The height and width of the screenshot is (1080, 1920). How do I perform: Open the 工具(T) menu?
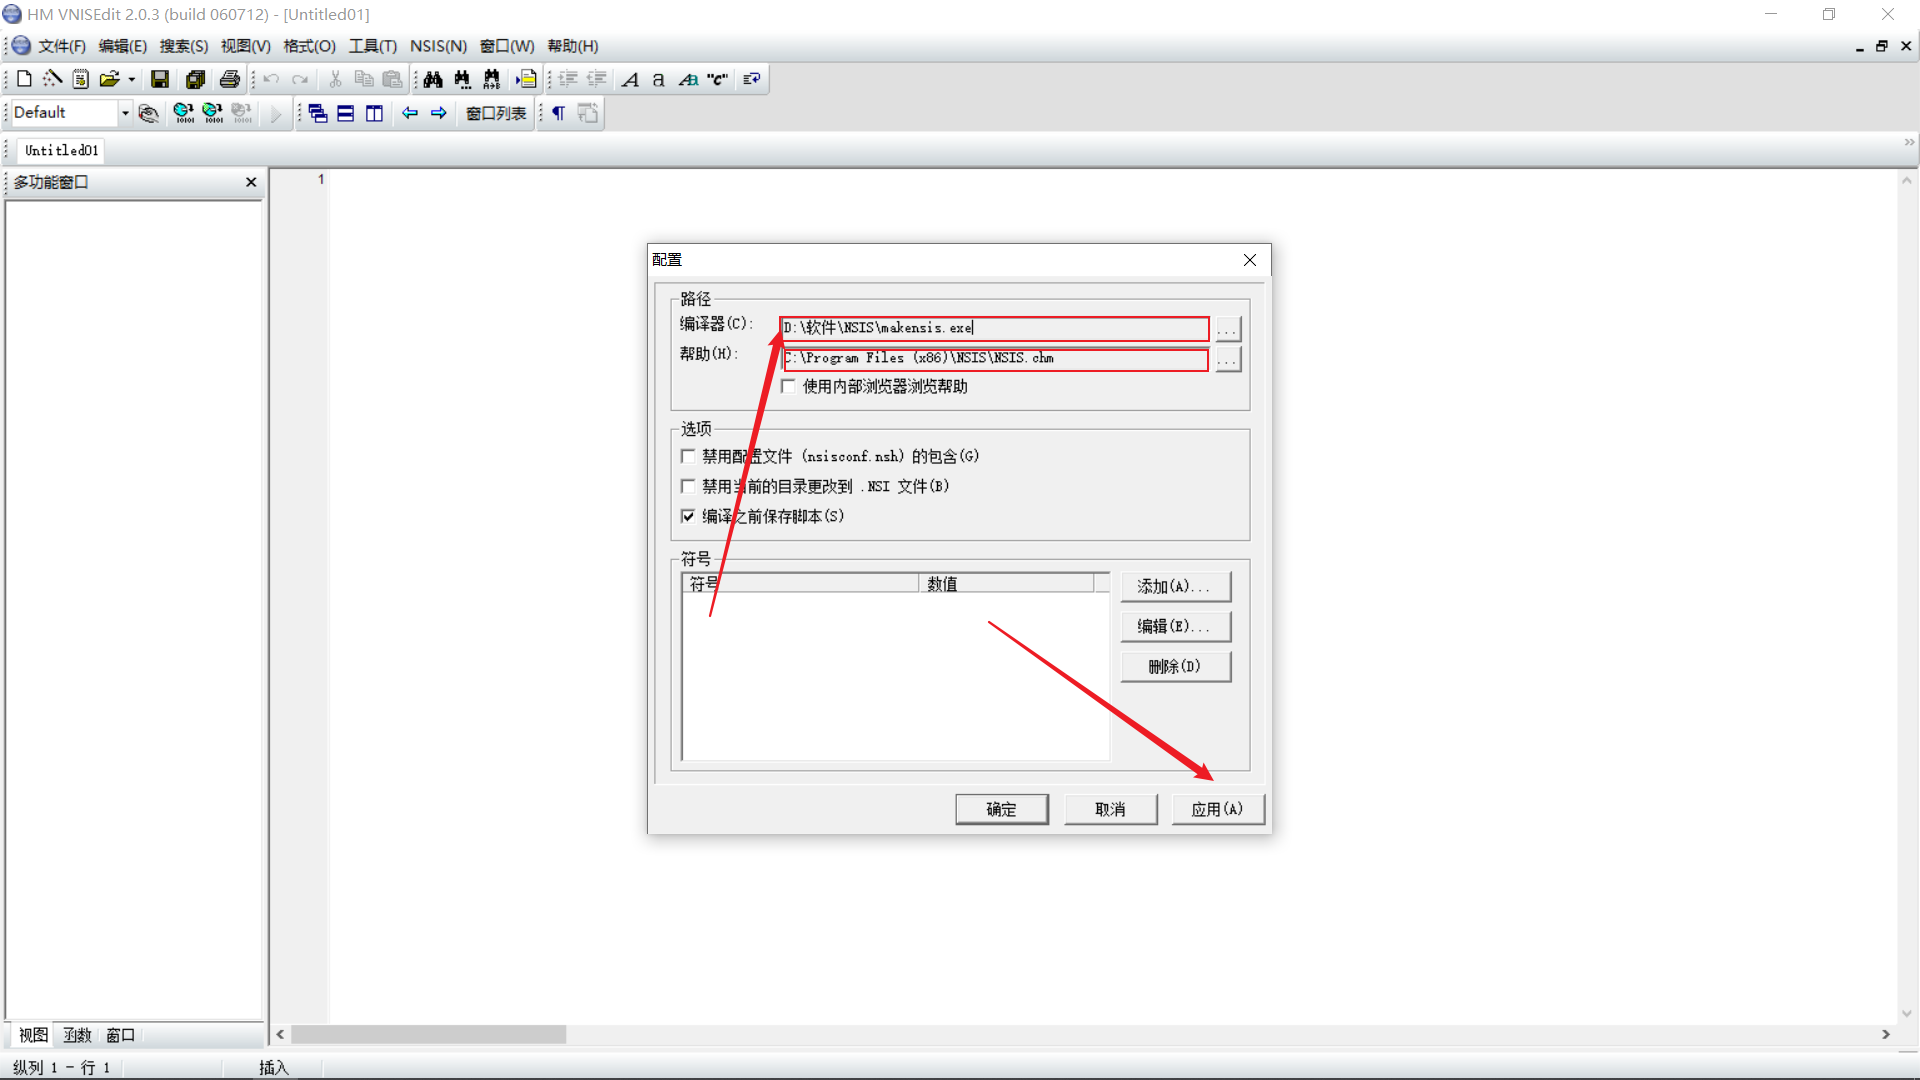click(x=373, y=46)
